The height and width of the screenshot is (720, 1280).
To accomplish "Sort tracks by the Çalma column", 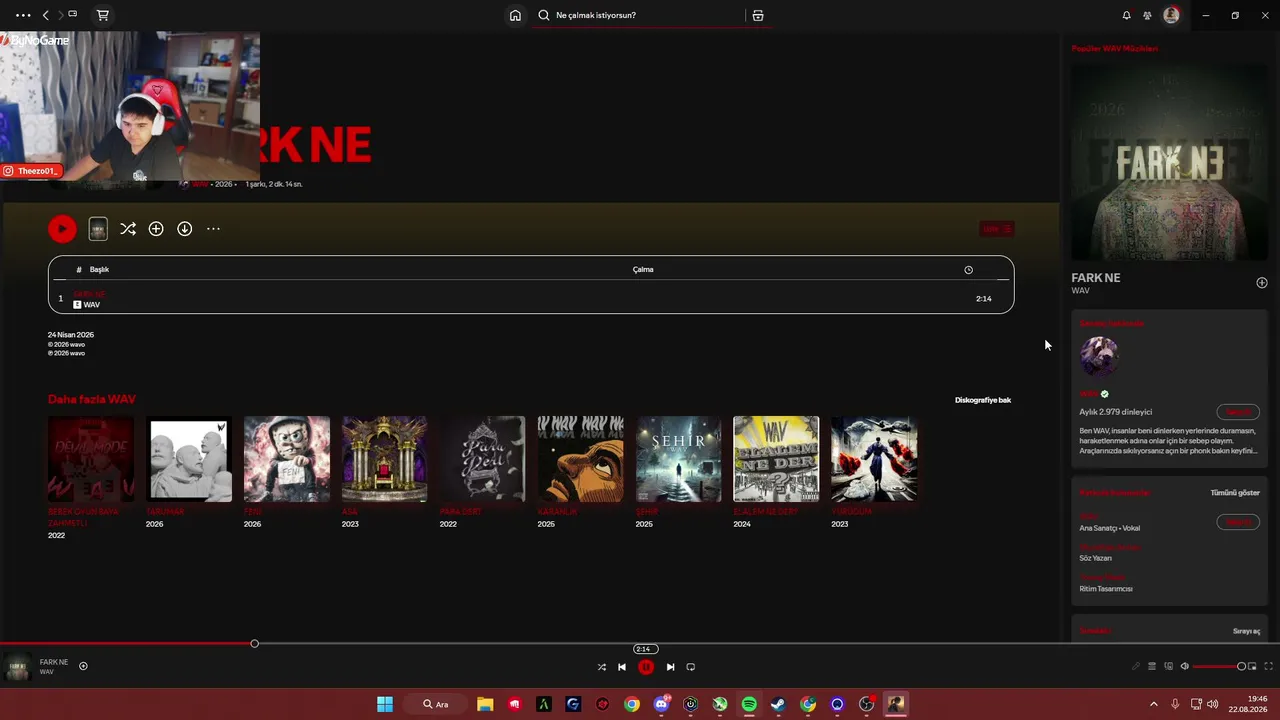I will (643, 270).
